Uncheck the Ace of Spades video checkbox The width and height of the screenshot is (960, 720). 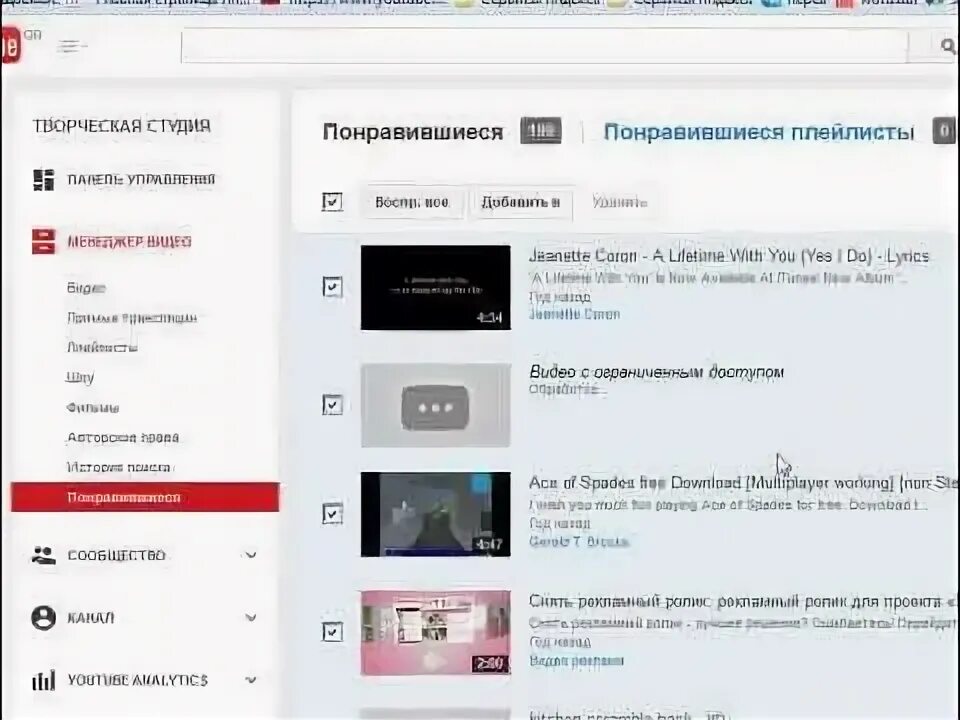coord(332,514)
